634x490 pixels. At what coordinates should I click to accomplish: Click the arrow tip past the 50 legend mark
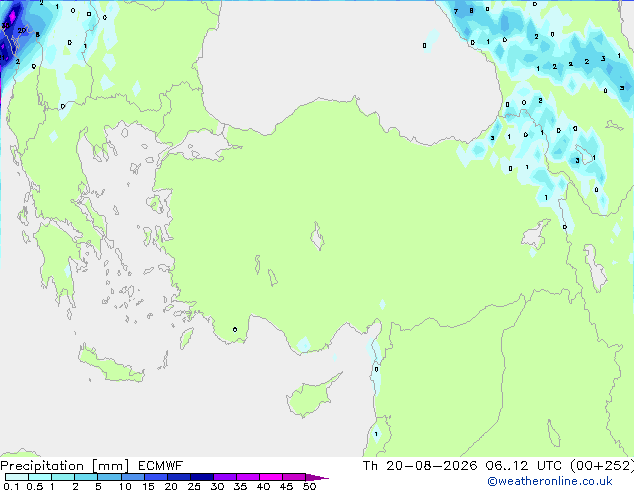[317, 478]
